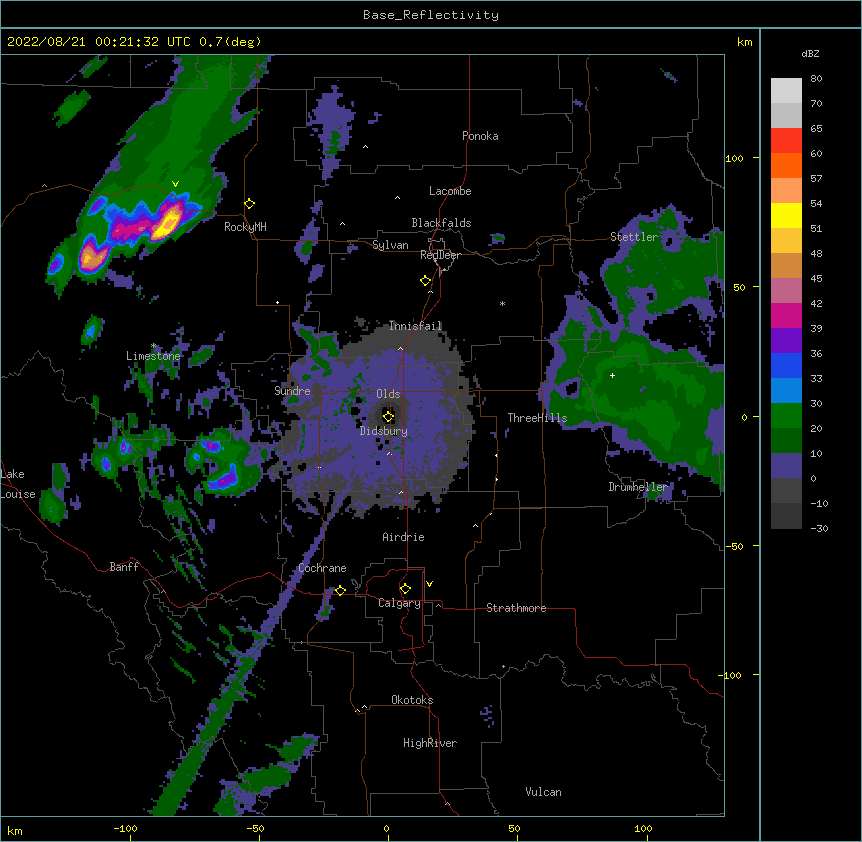Click the white plus marker in the ThreeHills rain area

612,375
